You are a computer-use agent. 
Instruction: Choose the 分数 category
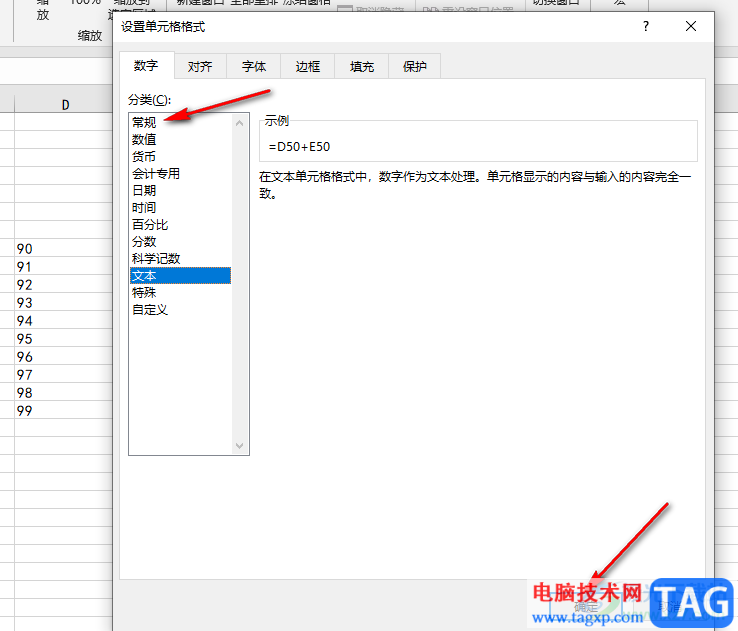pos(181,241)
